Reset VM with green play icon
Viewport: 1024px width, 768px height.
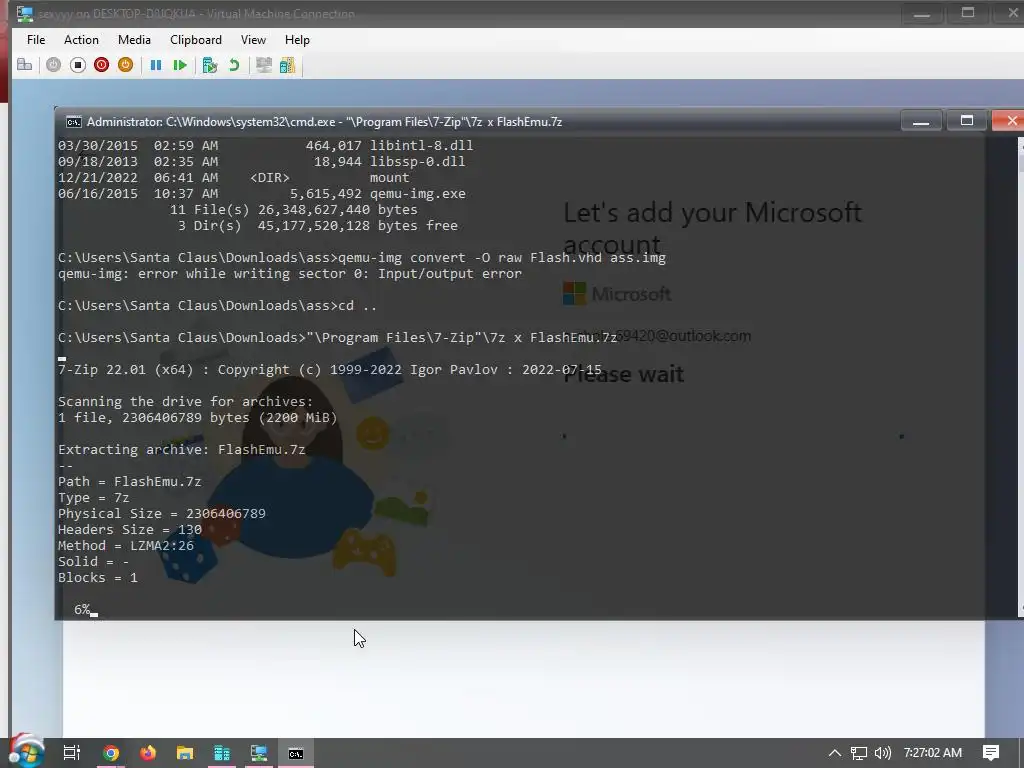pyautogui.click(x=180, y=65)
